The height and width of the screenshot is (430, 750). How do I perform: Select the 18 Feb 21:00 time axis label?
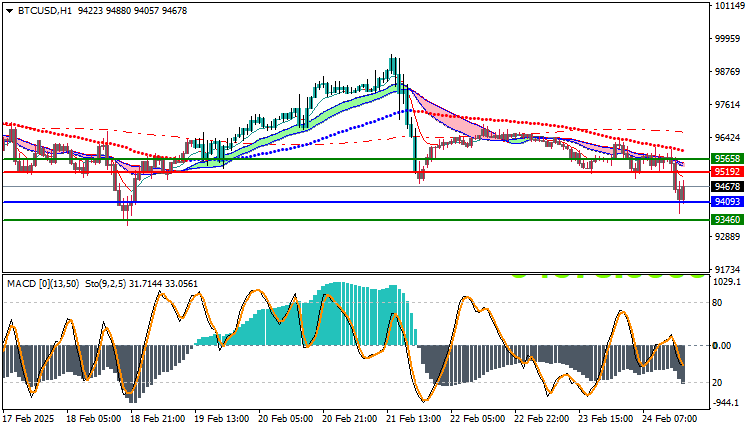coord(157,419)
